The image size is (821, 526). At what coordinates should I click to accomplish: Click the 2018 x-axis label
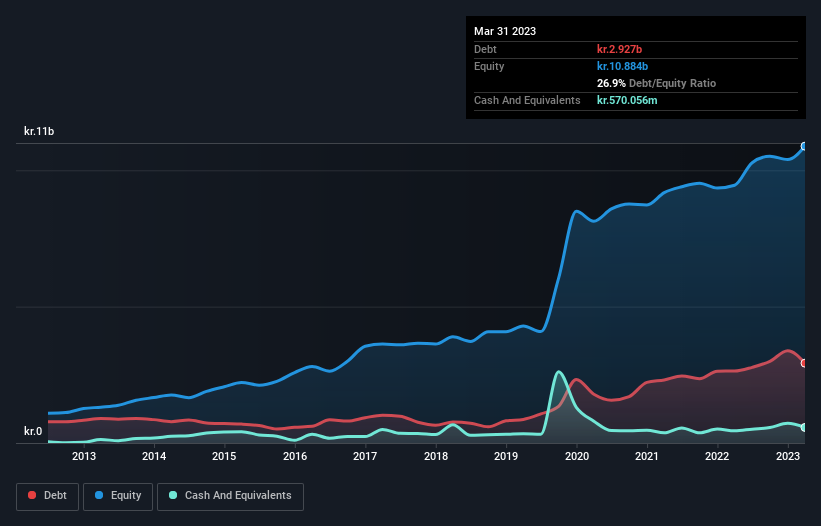(436, 456)
